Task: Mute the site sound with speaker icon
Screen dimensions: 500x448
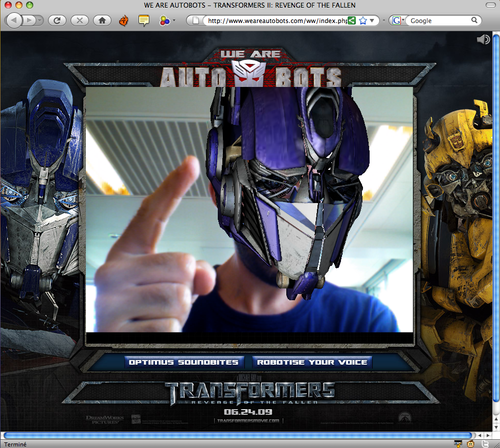Action: 483,39
